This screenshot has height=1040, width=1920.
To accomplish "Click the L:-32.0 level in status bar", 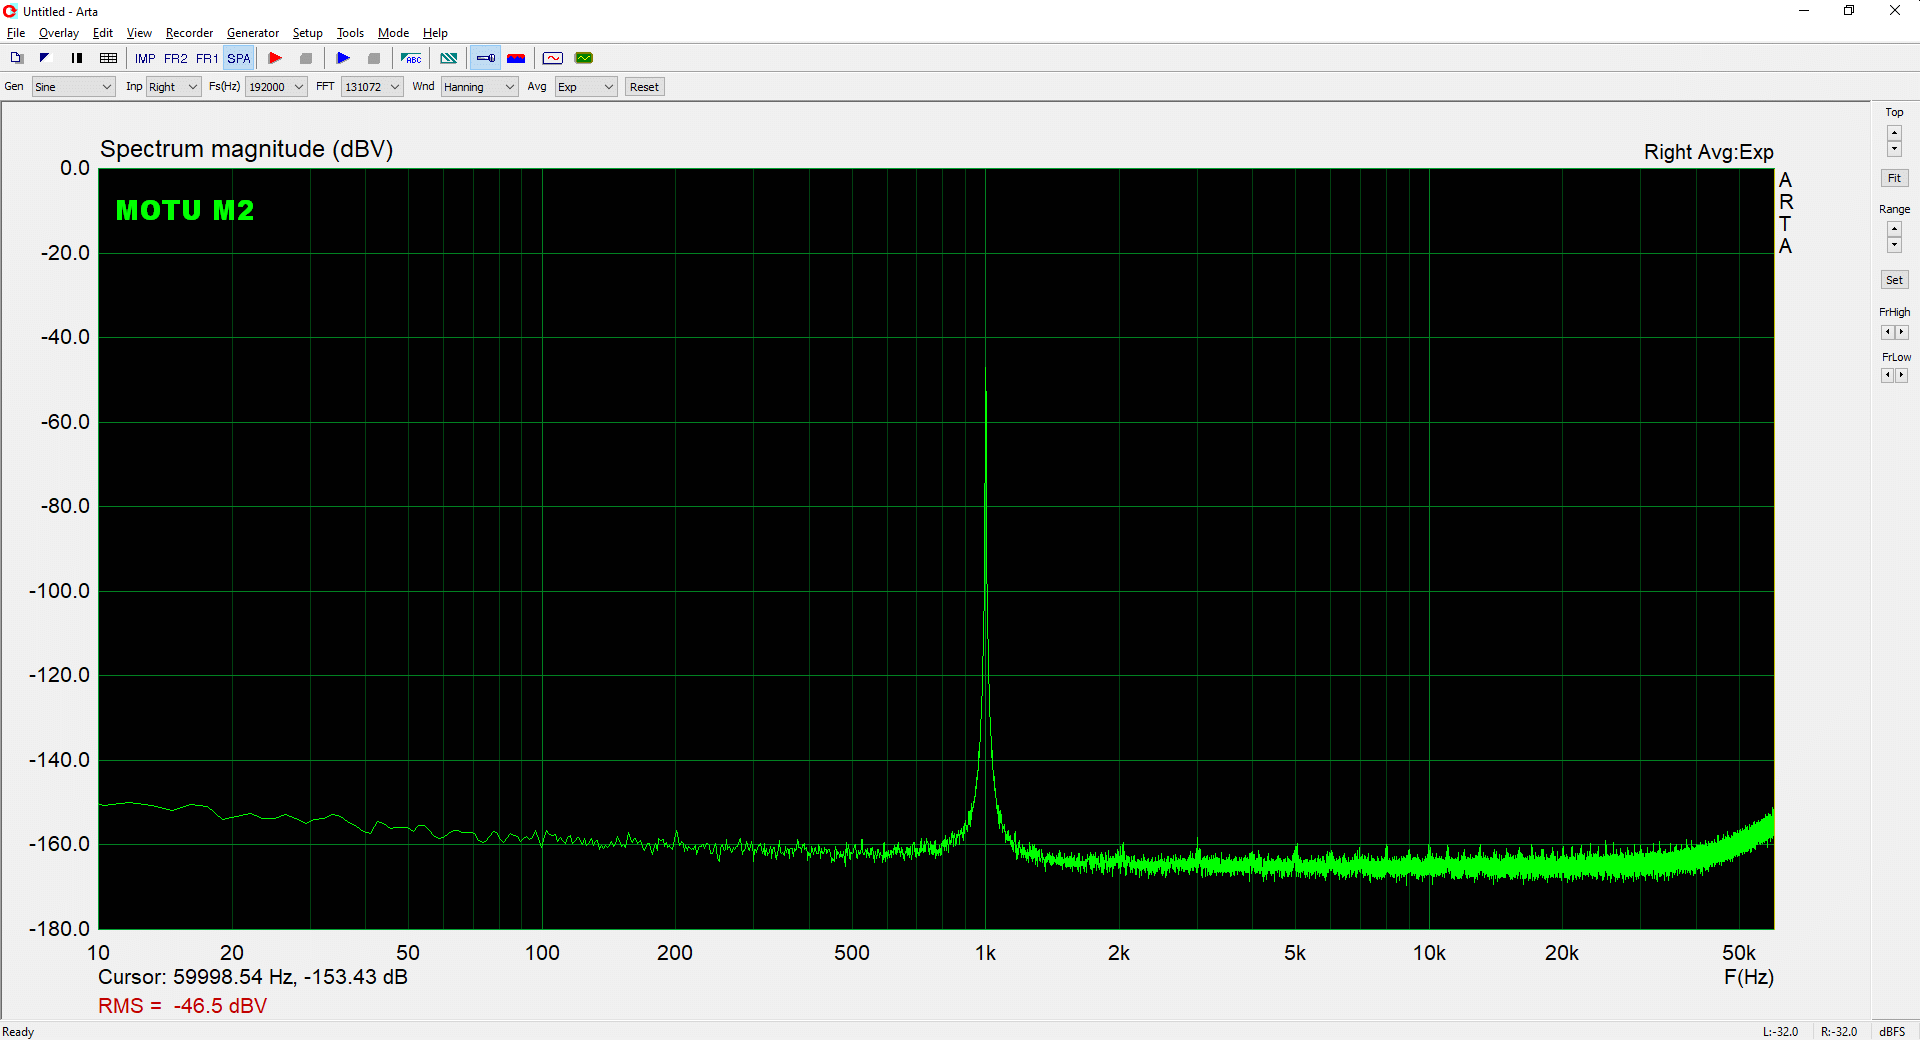I will (1780, 1032).
